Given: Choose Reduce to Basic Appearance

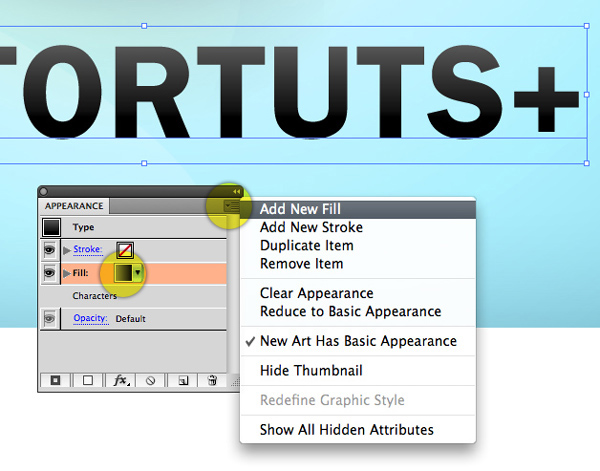Looking at the screenshot, I should (358, 311).
